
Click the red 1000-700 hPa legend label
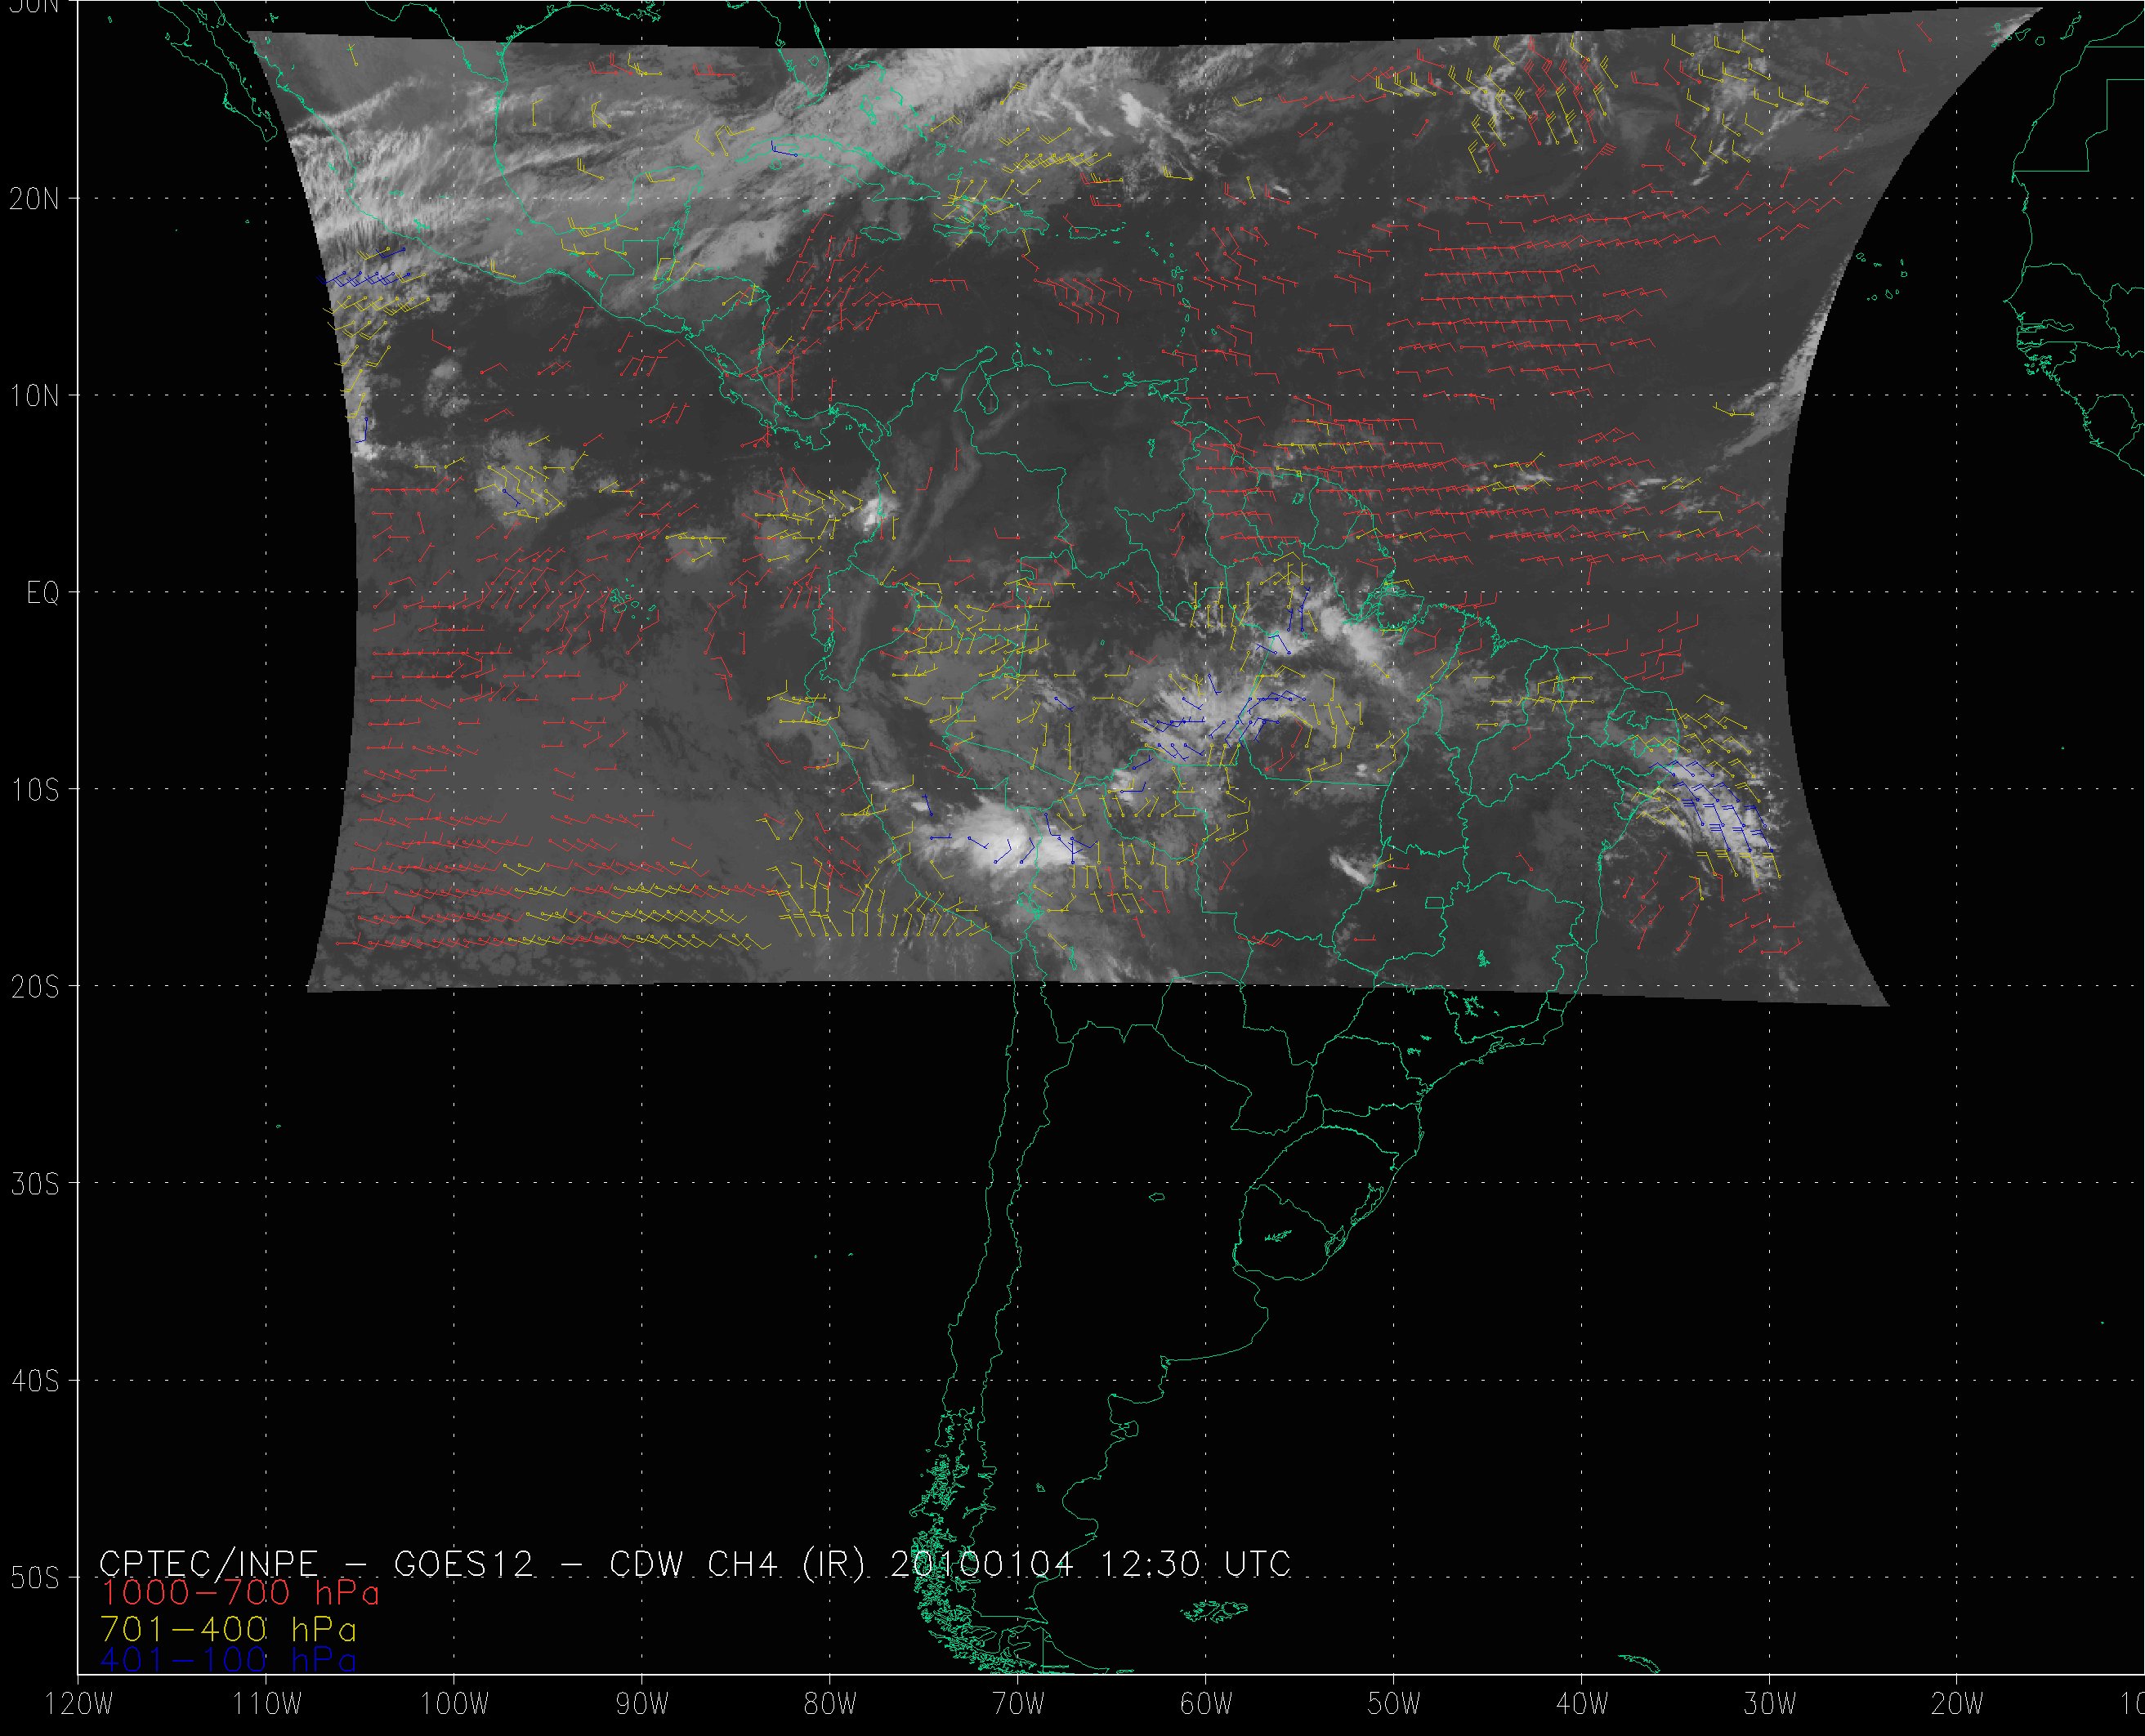(x=240, y=1592)
